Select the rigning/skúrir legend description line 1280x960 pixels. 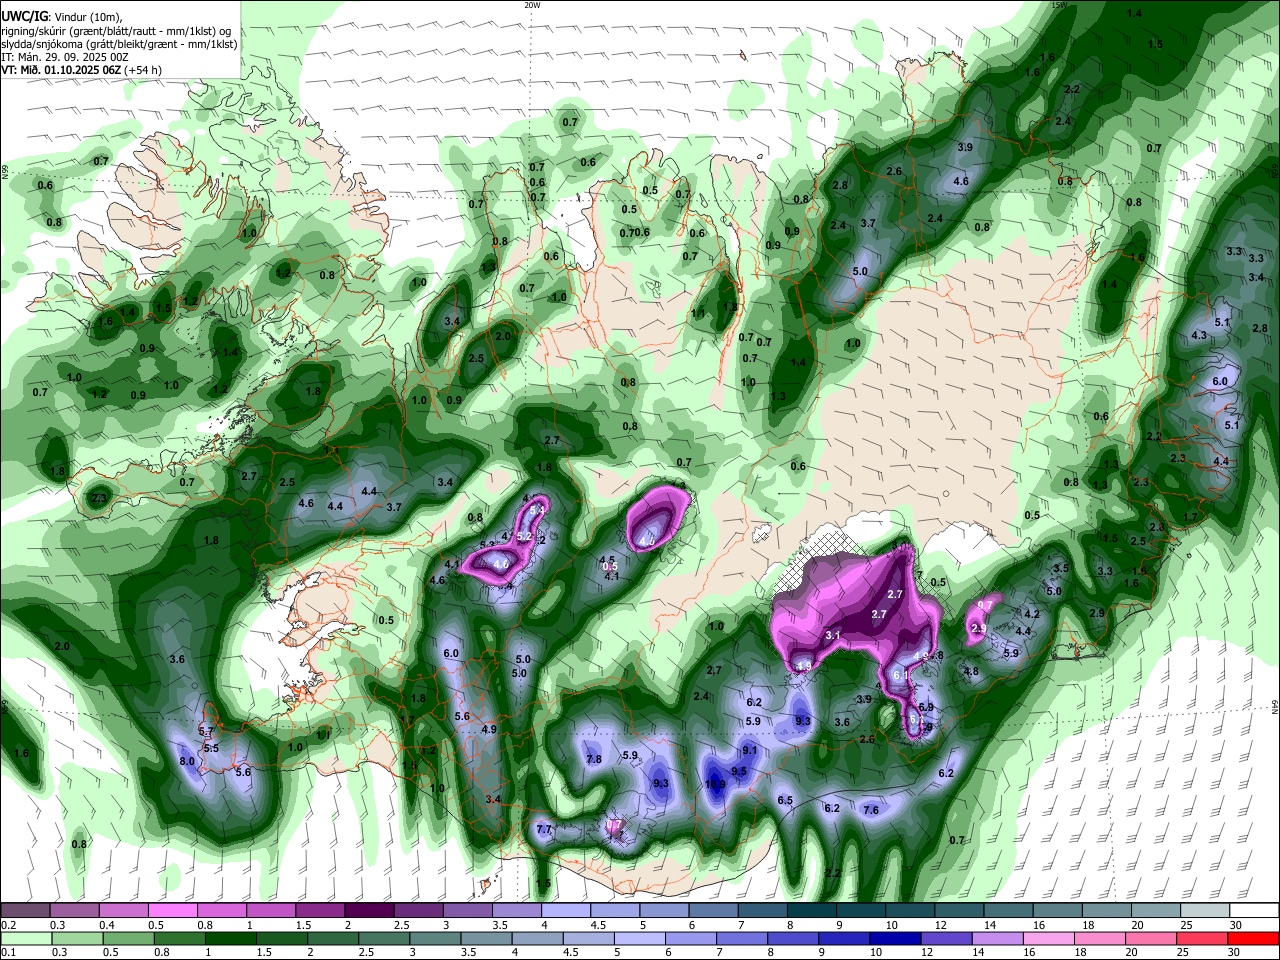click(x=116, y=31)
